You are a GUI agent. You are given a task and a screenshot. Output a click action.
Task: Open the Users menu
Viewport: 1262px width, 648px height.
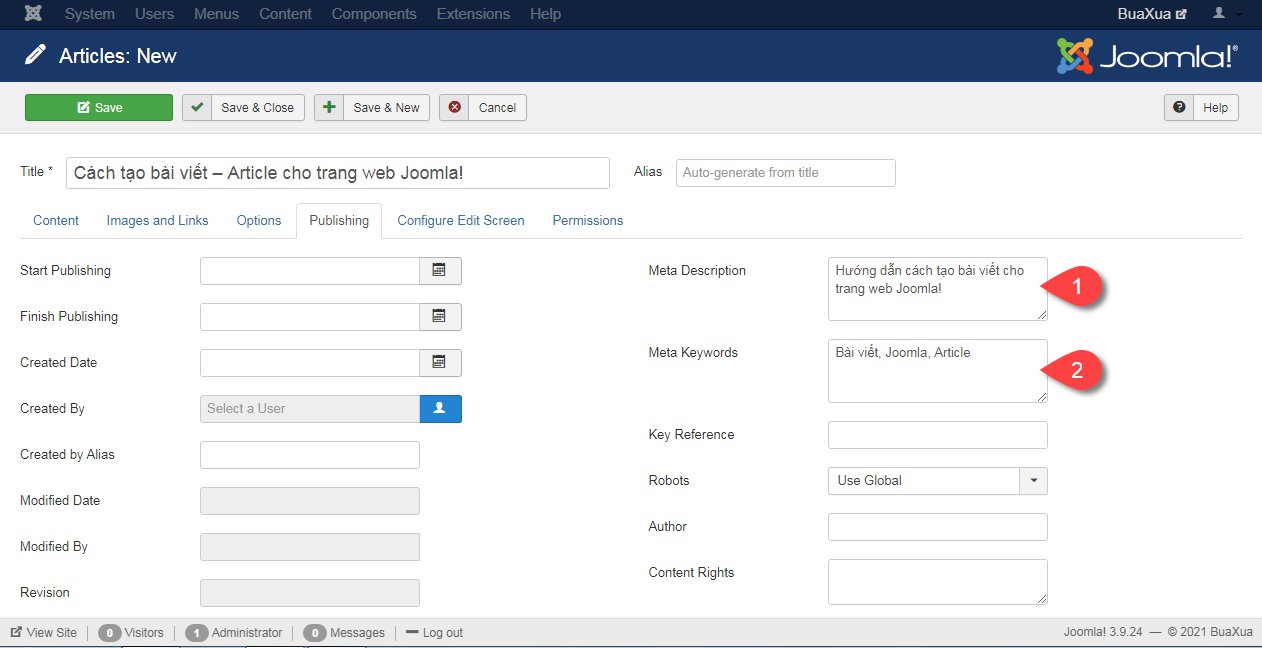tap(154, 14)
